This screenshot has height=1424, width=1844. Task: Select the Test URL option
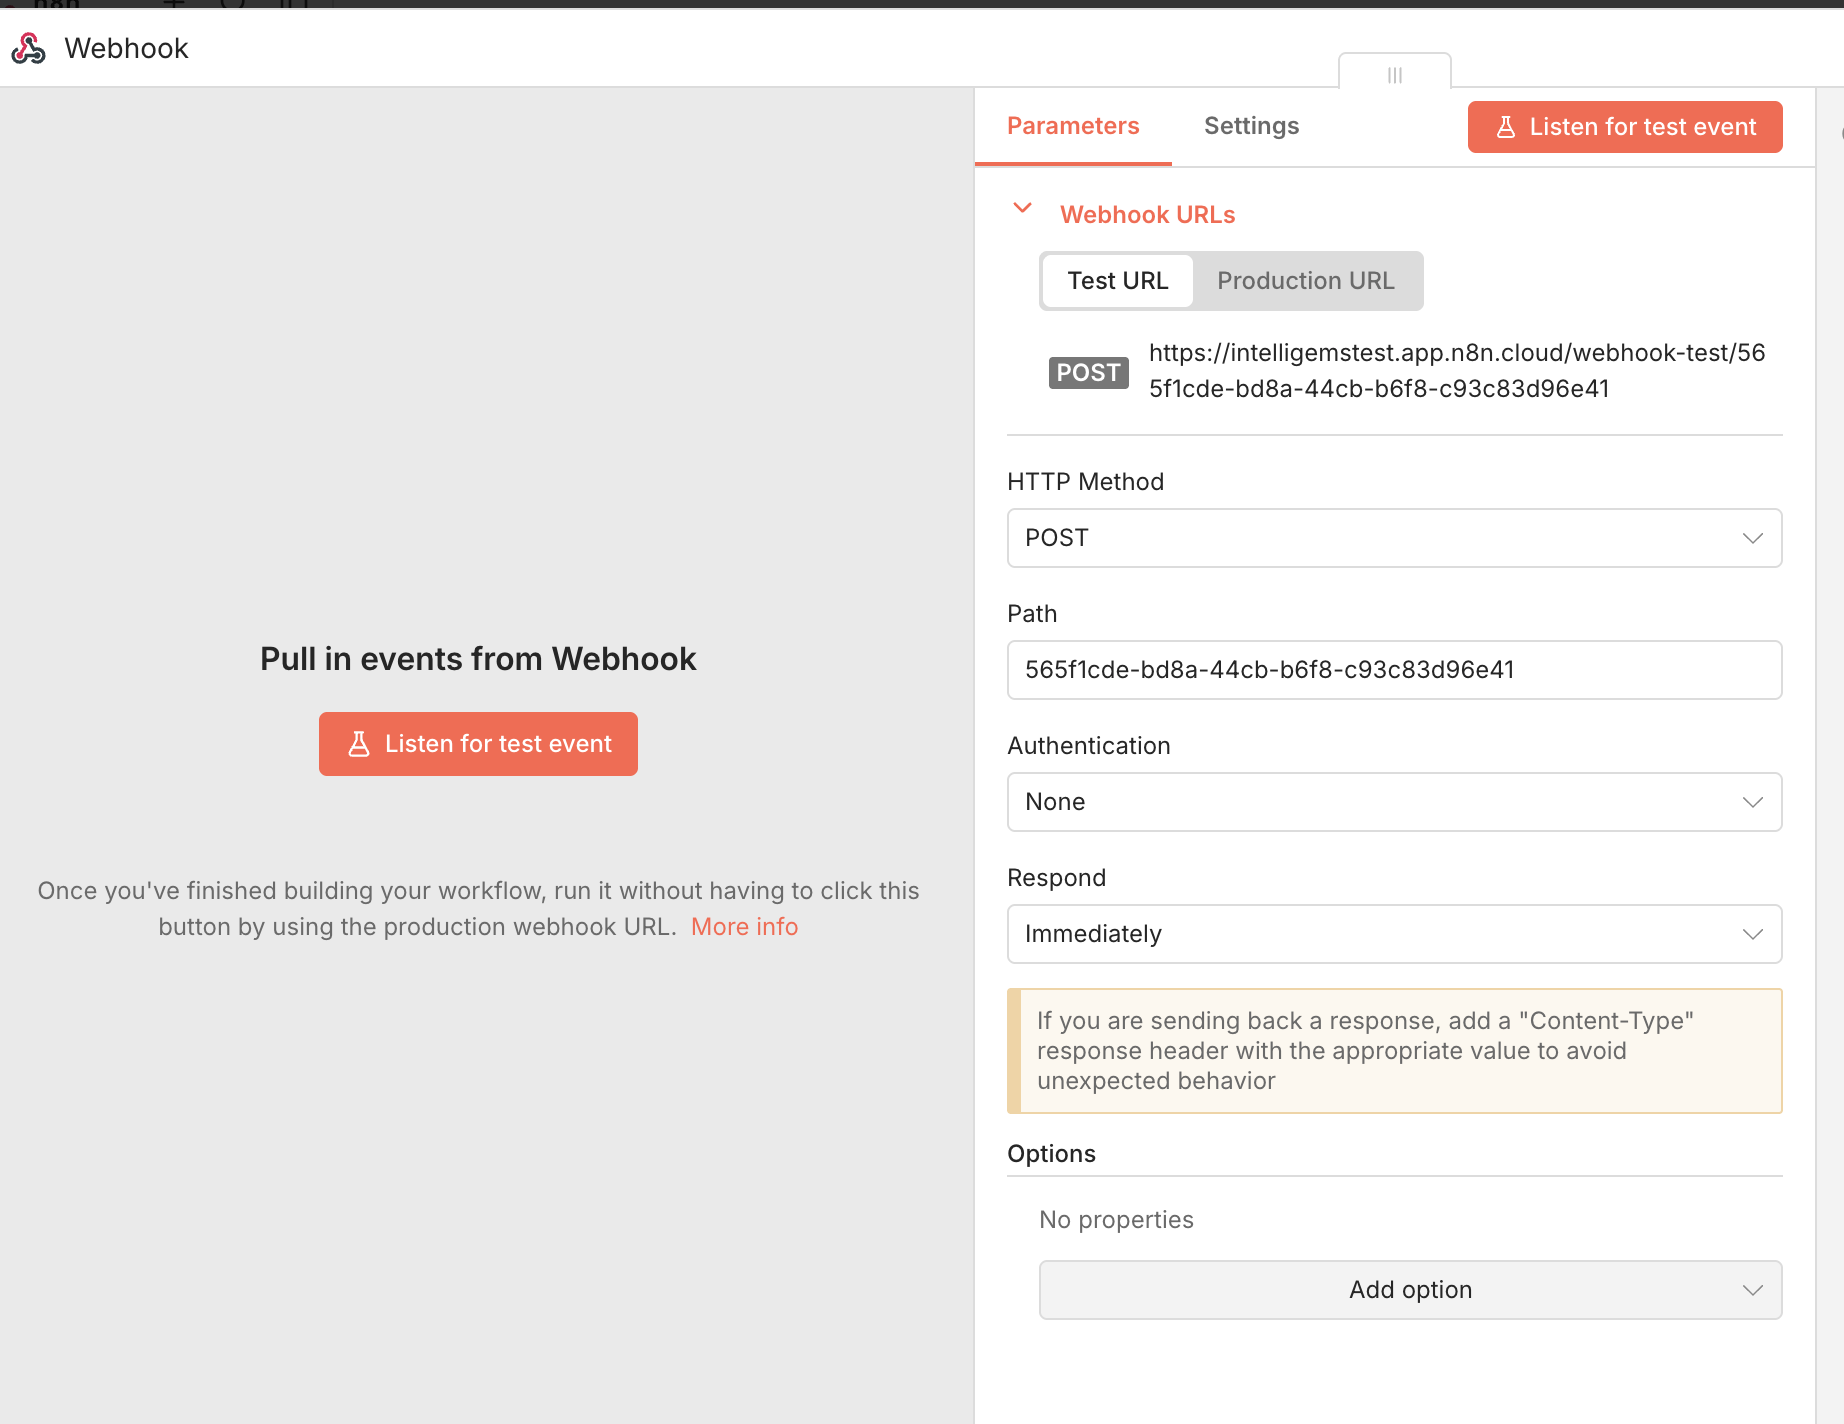point(1117,281)
